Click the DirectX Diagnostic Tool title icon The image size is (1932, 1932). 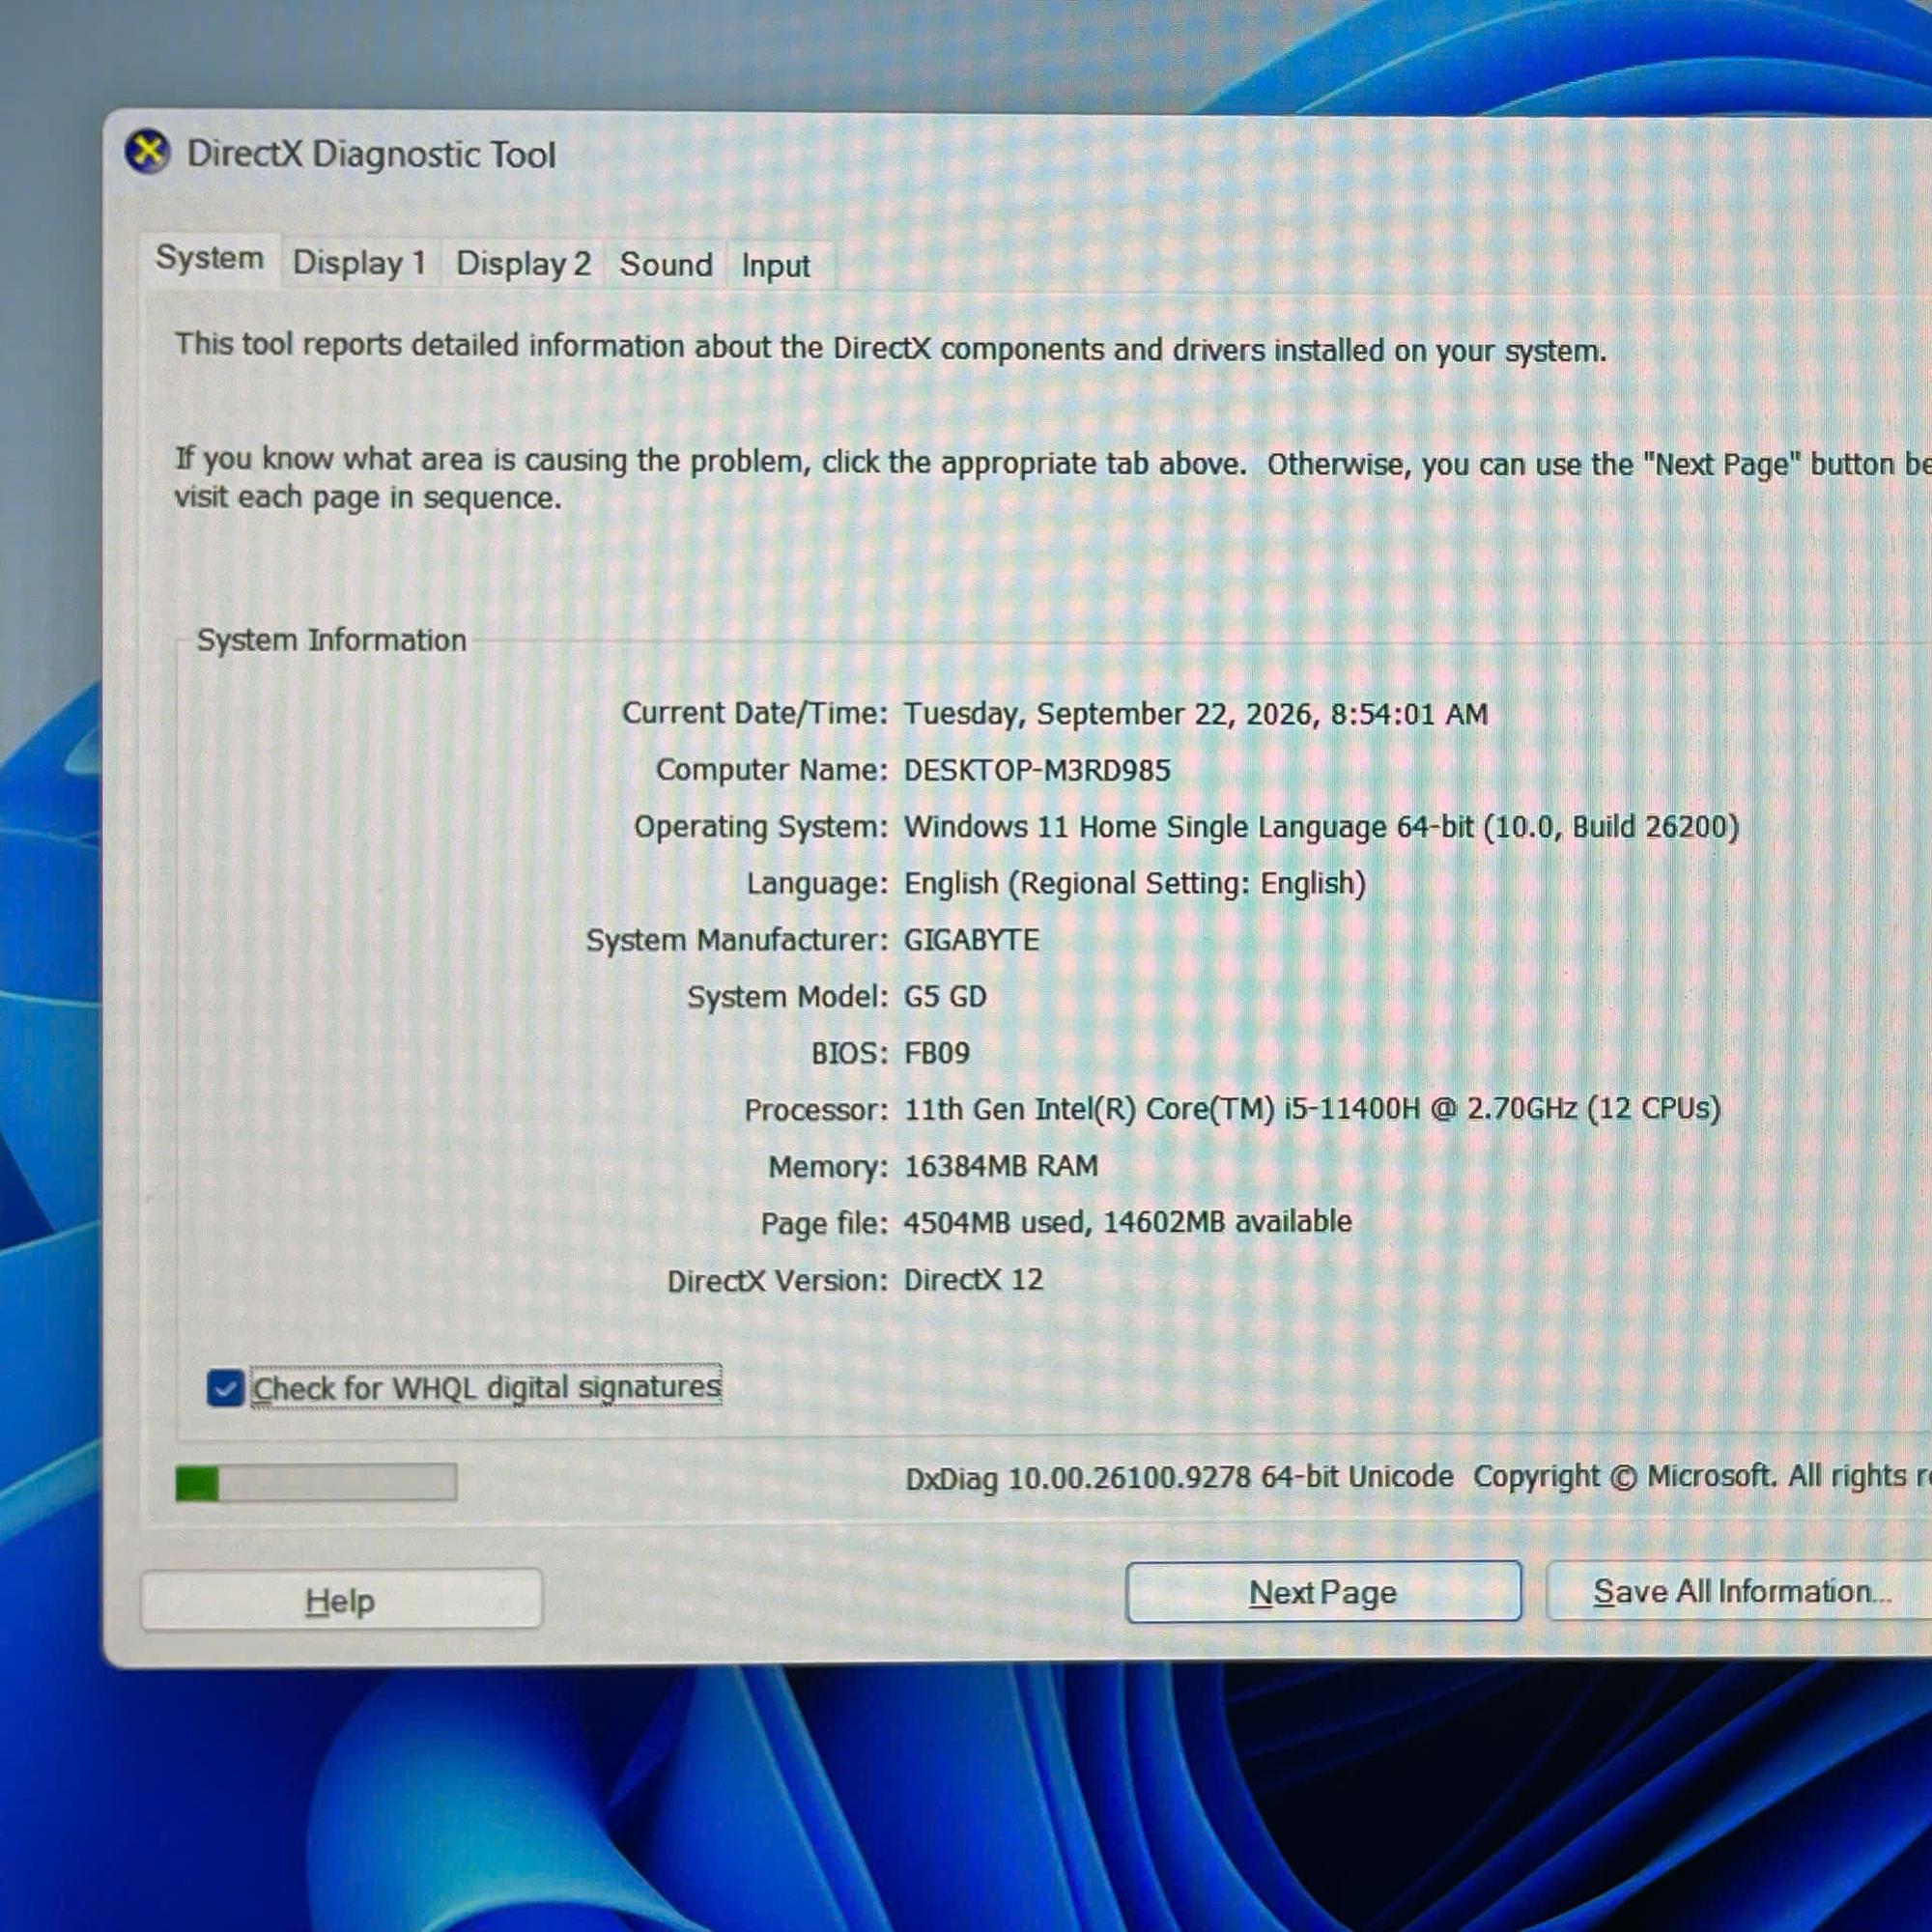[148, 152]
